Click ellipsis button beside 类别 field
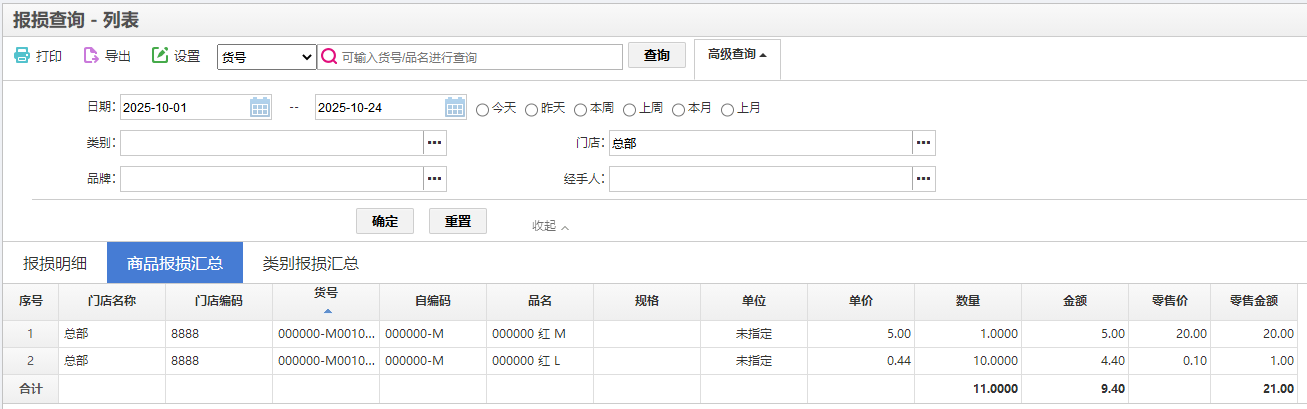 click(434, 143)
